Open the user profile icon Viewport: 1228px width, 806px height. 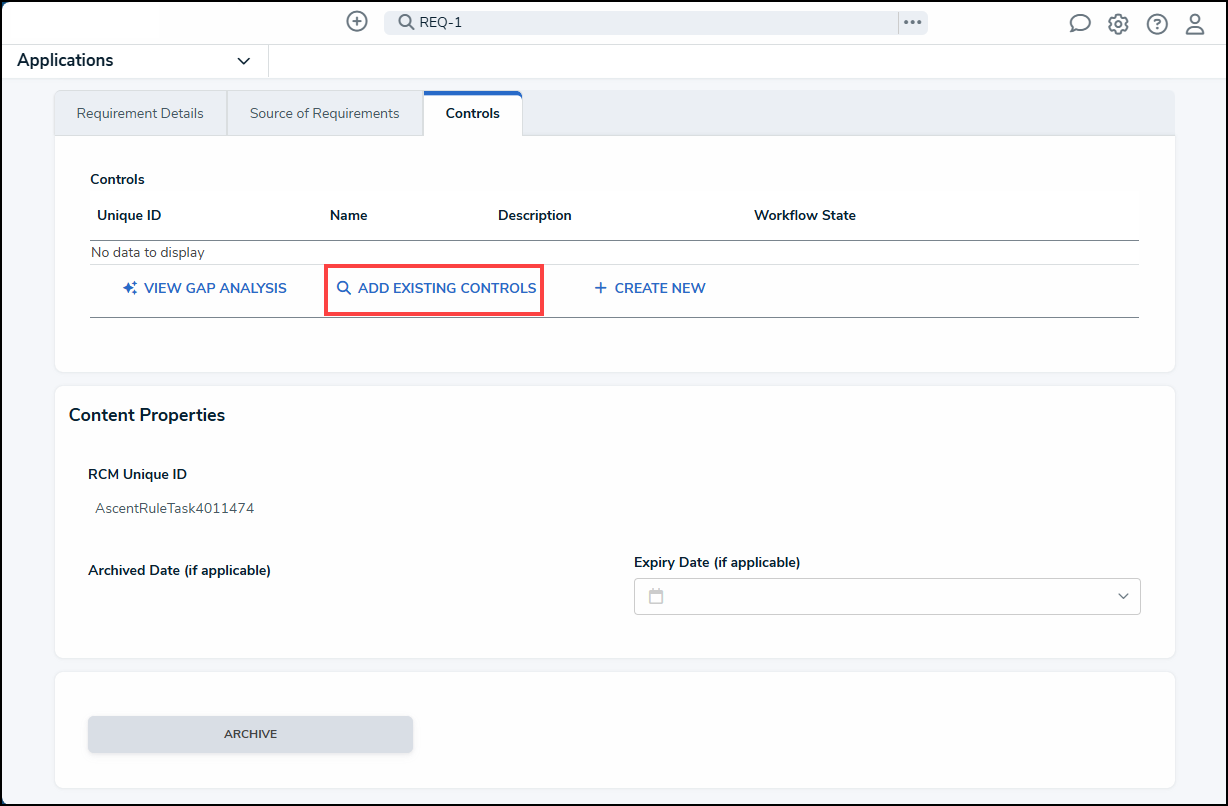tap(1195, 24)
